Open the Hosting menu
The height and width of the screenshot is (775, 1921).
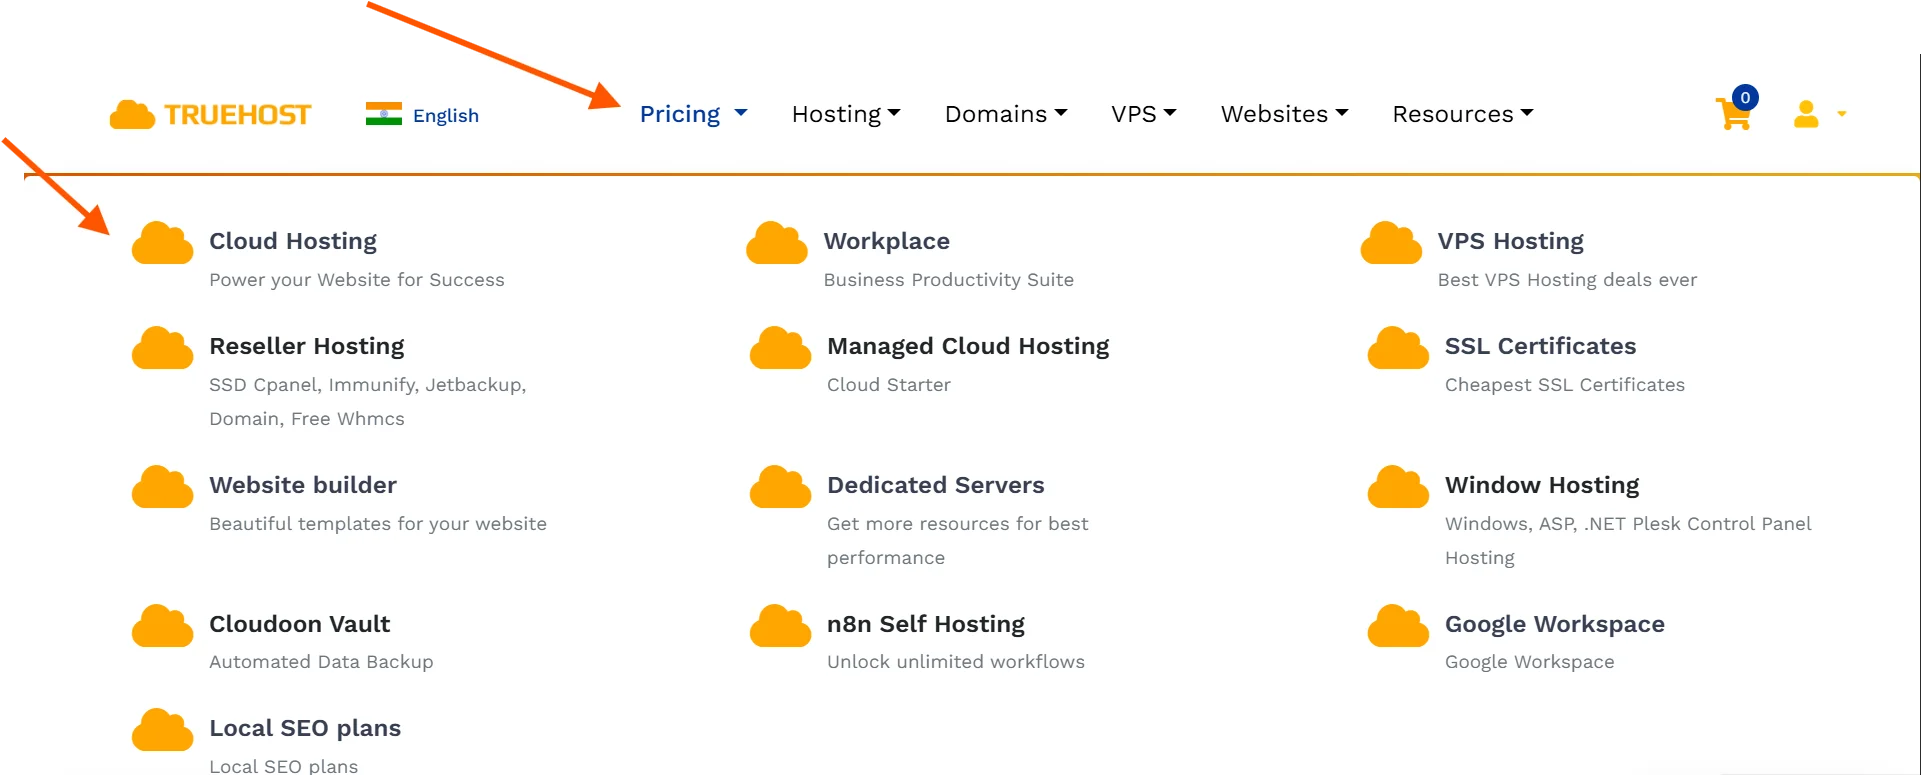[837, 114]
